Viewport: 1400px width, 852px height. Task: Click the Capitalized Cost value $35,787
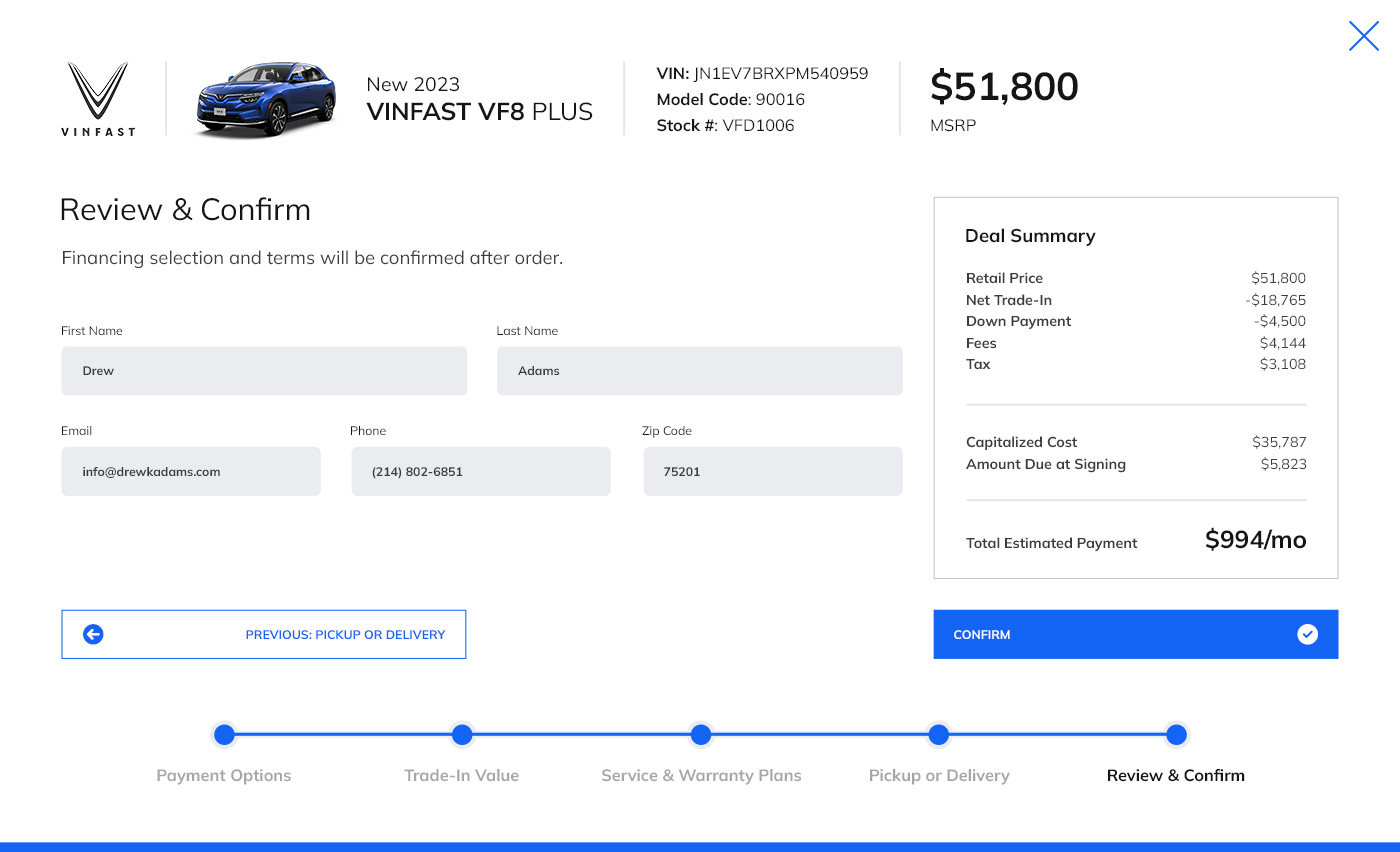click(x=1279, y=442)
